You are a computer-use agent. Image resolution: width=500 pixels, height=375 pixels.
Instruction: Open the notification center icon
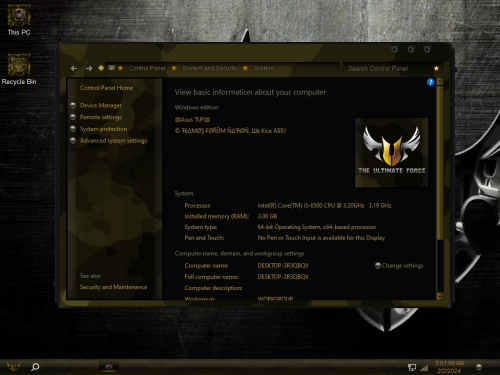pos(479,367)
